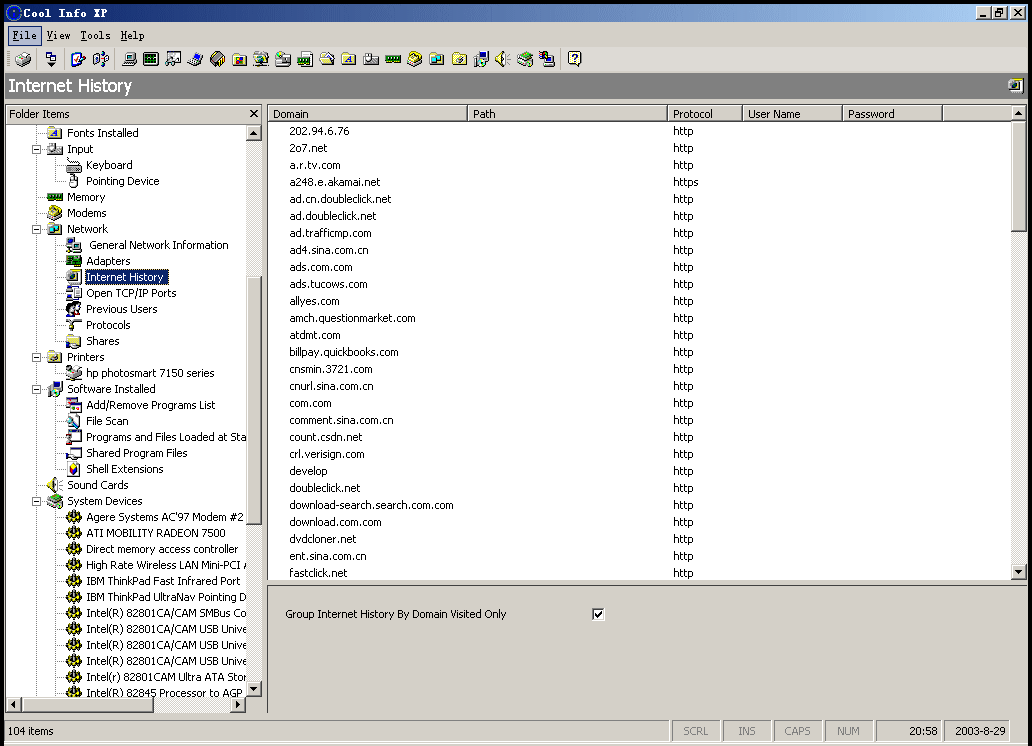The width and height of the screenshot is (1032, 746).
Task: Click the desktop computer toolbar icon
Action: [x=130, y=59]
